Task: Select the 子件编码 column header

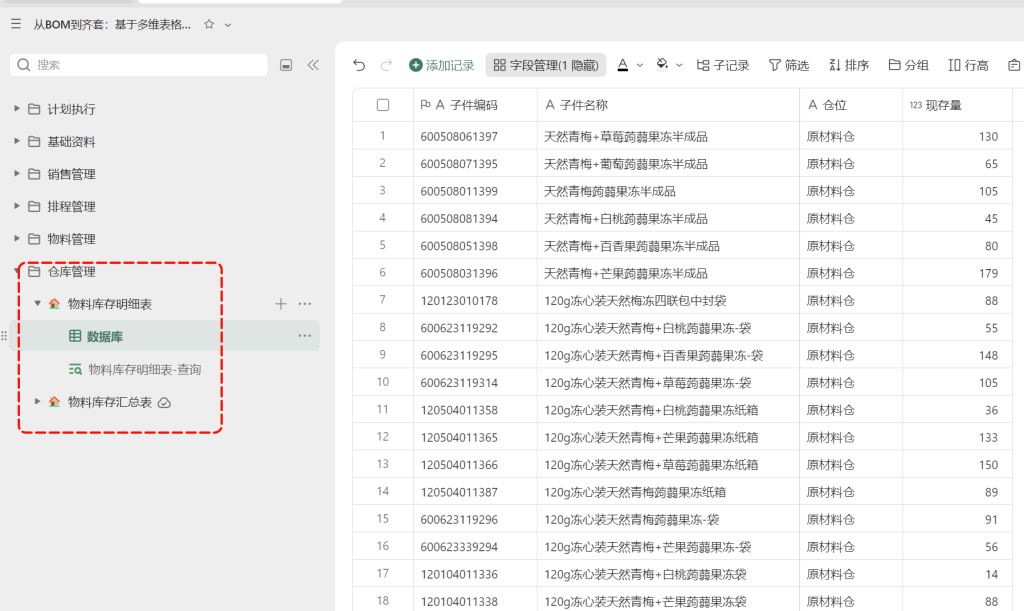Action: [475, 105]
